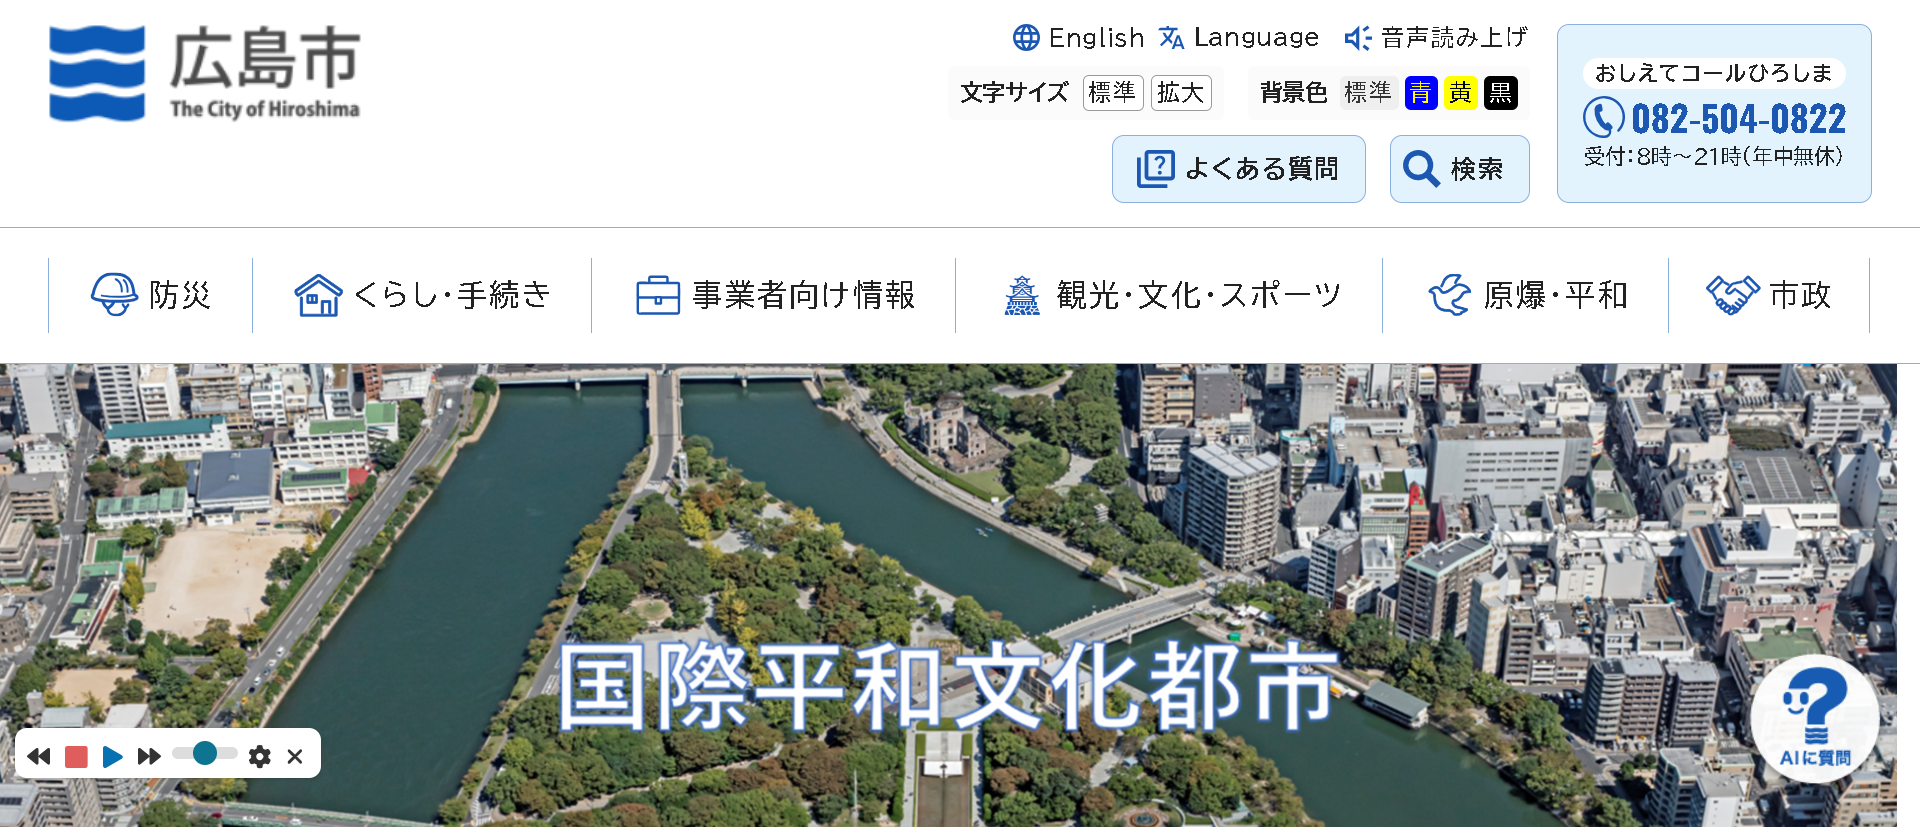Select the yellow 黄 background color
The width and height of the screenshot is (1920, 827).
pos(1461,93)
